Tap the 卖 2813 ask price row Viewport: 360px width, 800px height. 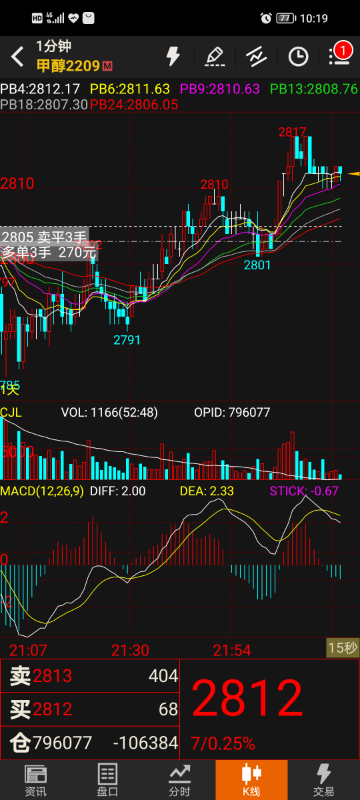tap(90, 676)
